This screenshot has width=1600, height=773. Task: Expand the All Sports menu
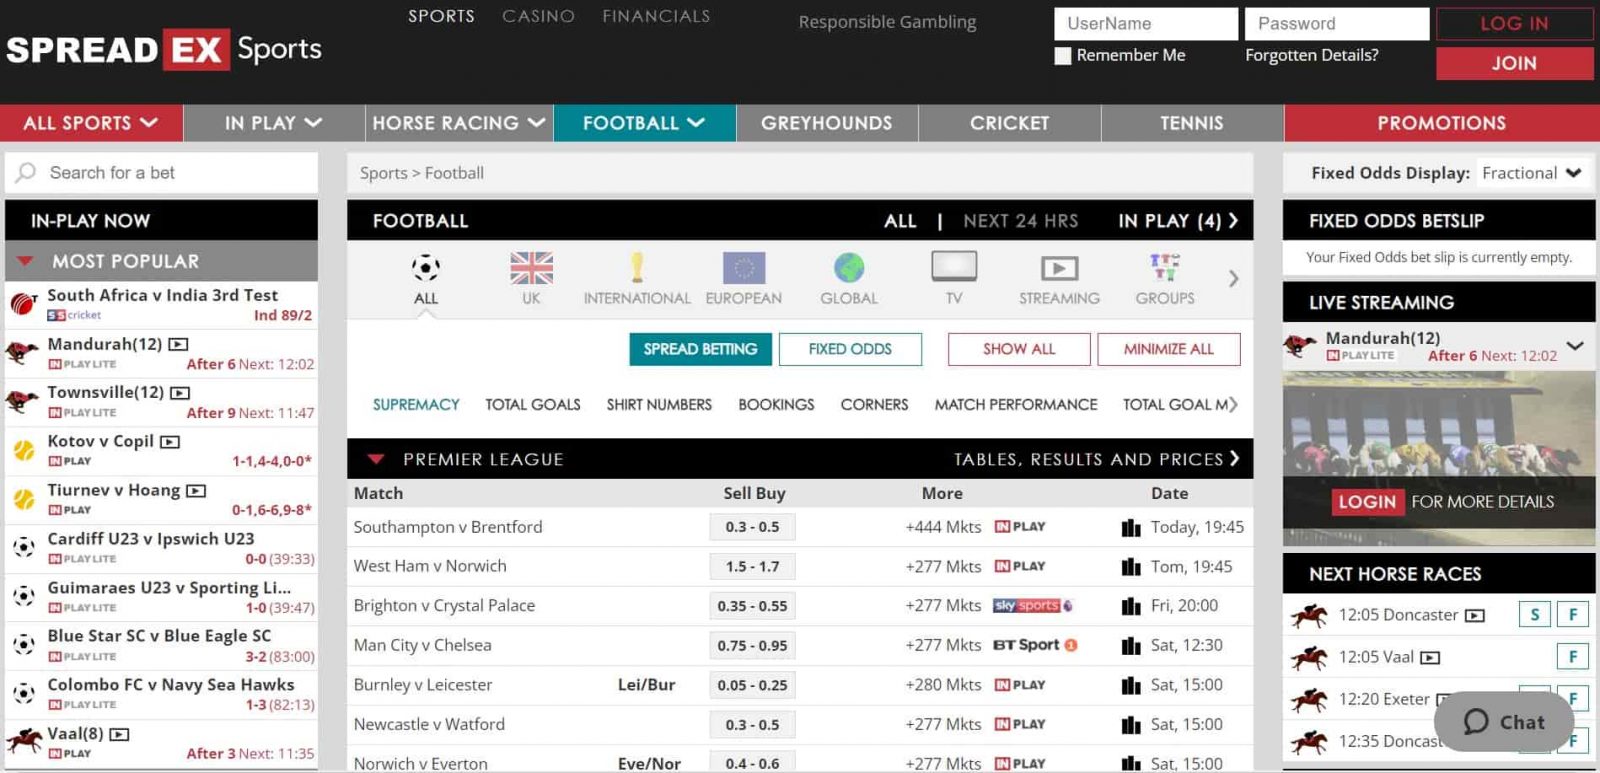91,123
